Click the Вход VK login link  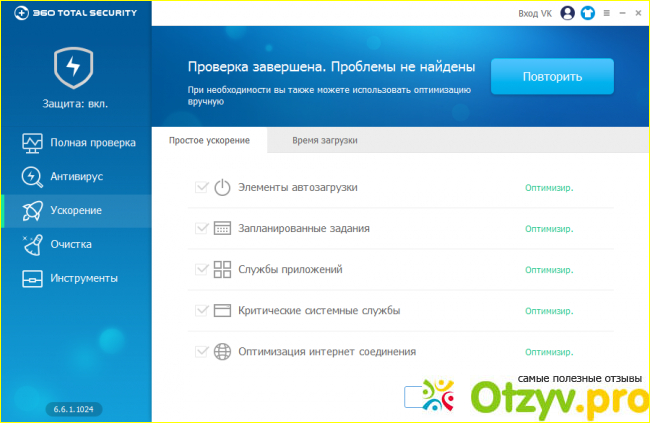(x=535, y=13)
